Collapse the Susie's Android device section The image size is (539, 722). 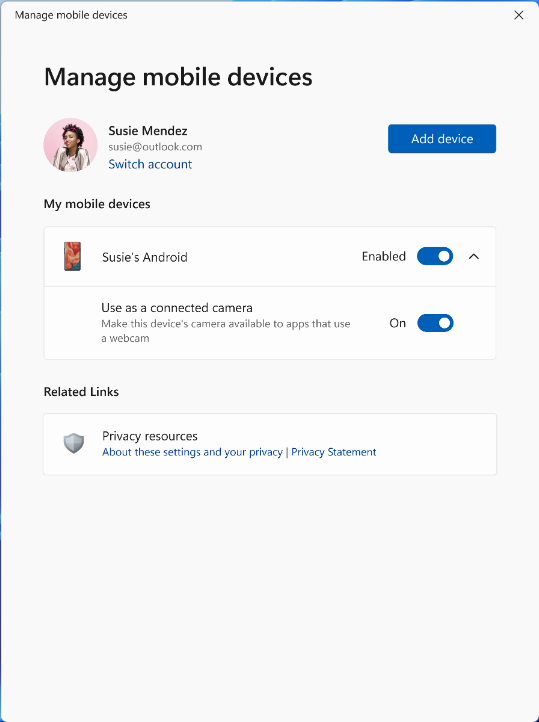point(474,256)
